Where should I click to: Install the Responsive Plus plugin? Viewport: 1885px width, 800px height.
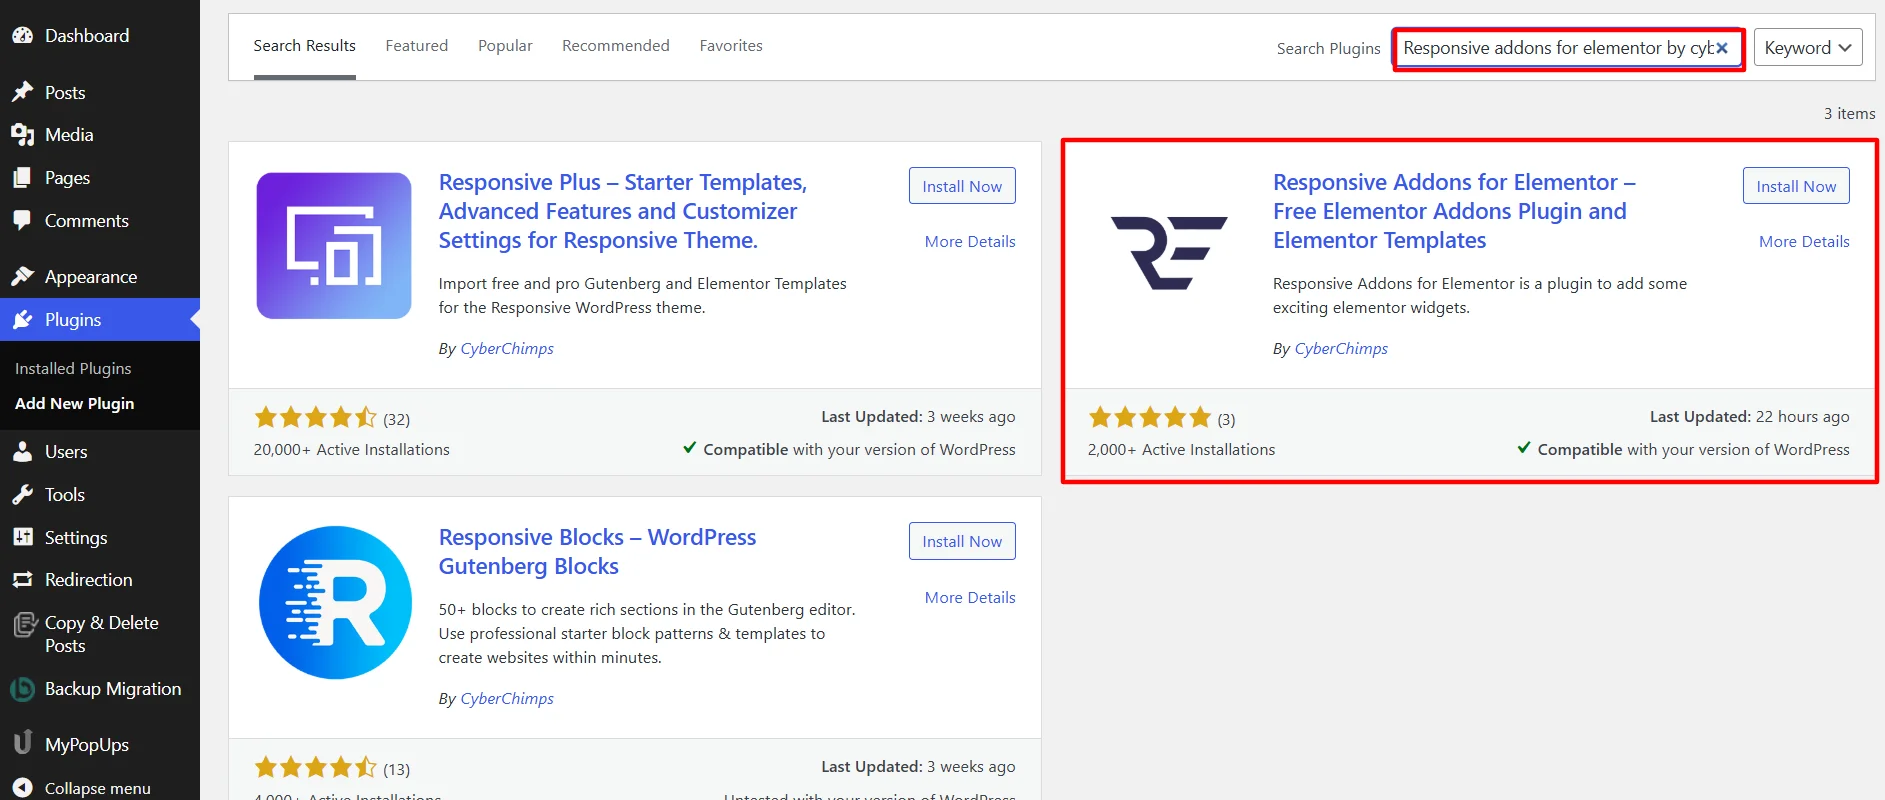coord(962,186)
